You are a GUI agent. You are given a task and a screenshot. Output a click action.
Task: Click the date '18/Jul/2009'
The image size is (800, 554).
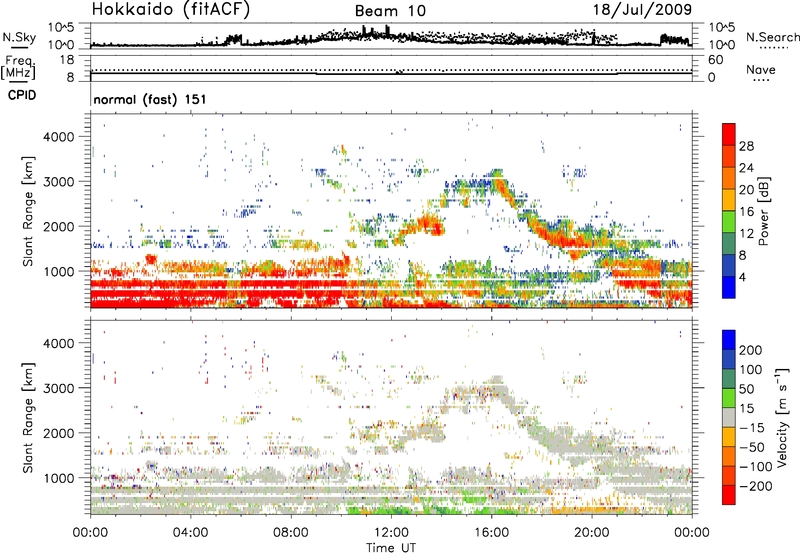[x=642, y=10]
